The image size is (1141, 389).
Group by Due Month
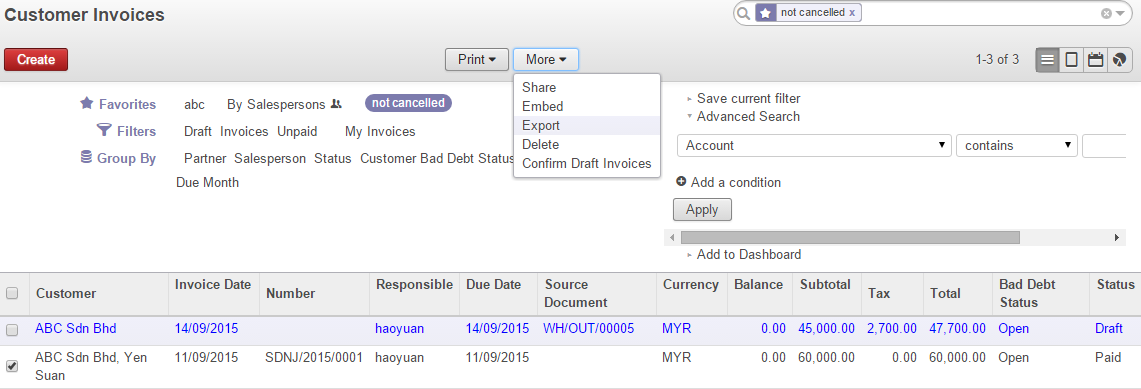[x=207, y=183]
